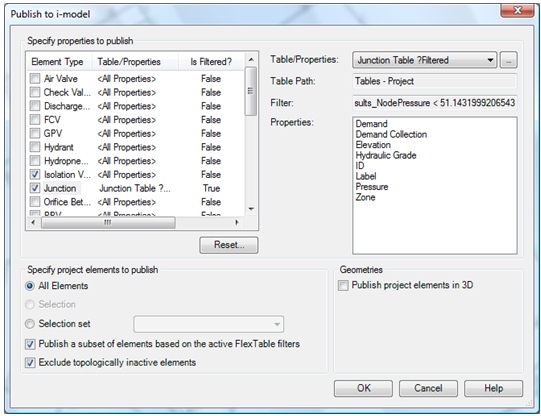Select Pressure in the Properties list
This screenshot has height=416, width=541.
(372, 187)
